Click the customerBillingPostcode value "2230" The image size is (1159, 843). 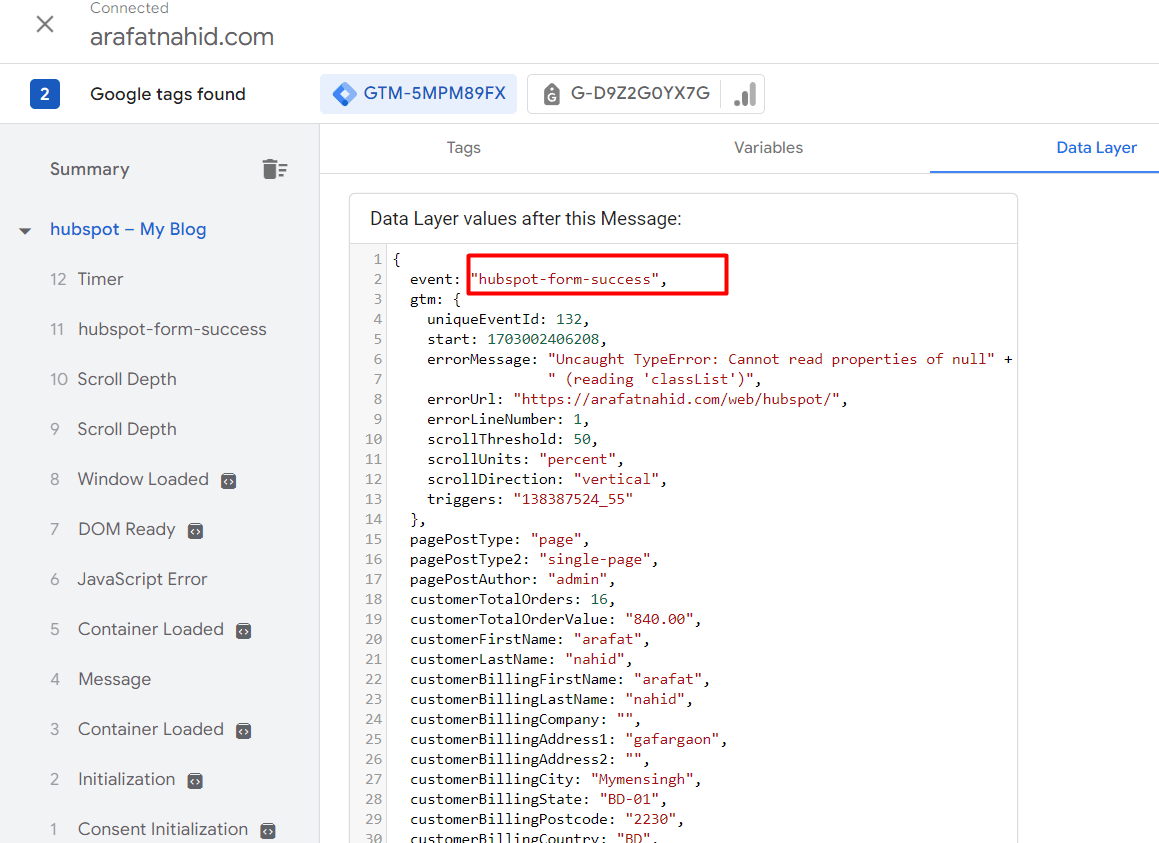[x=650, y=819]
